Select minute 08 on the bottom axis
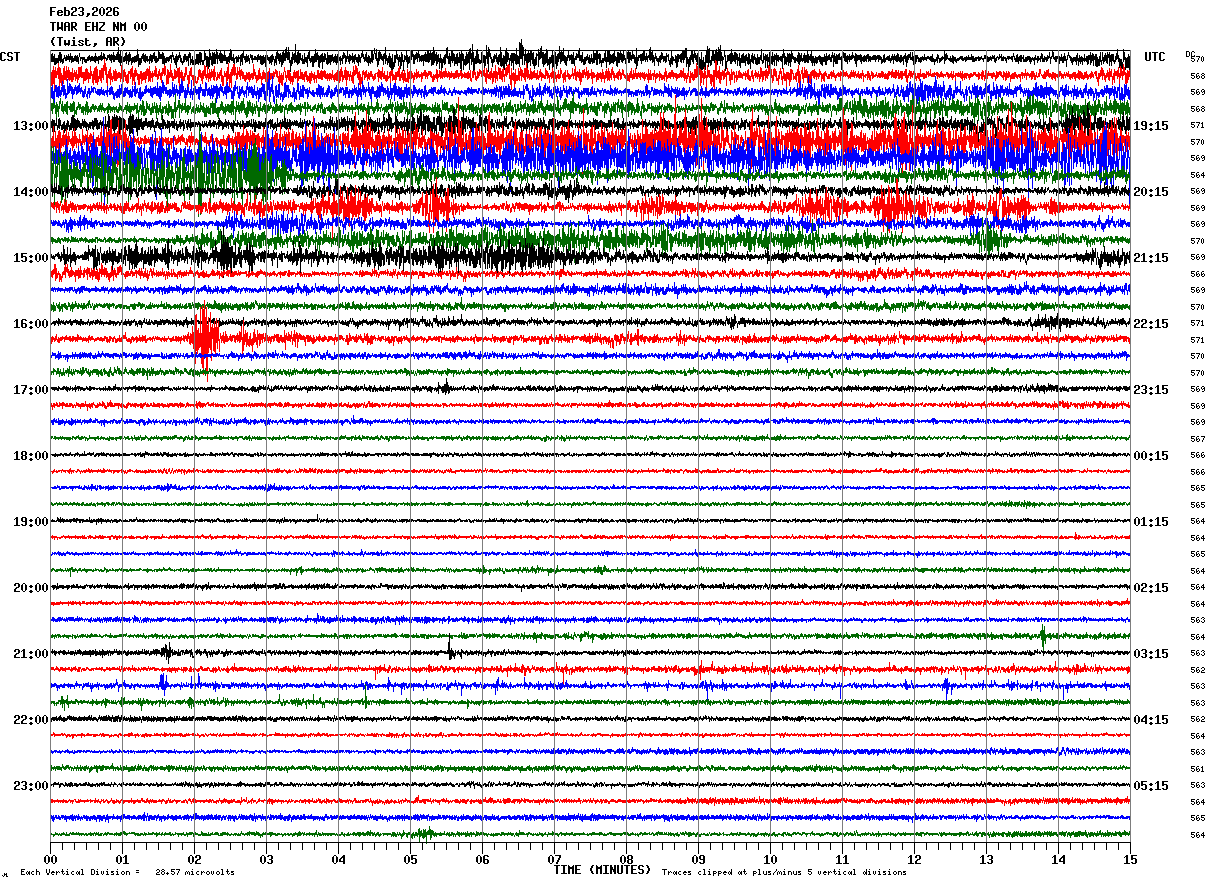Image resolution: width=1210 pixels, height=886 pixels. [626, 859]
